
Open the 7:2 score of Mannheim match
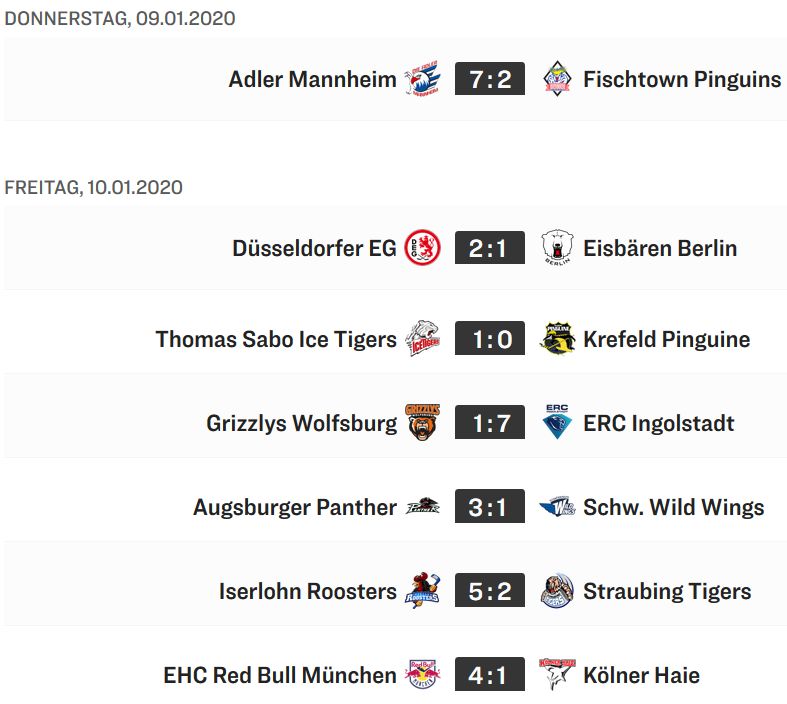click(x=490, y=79)
